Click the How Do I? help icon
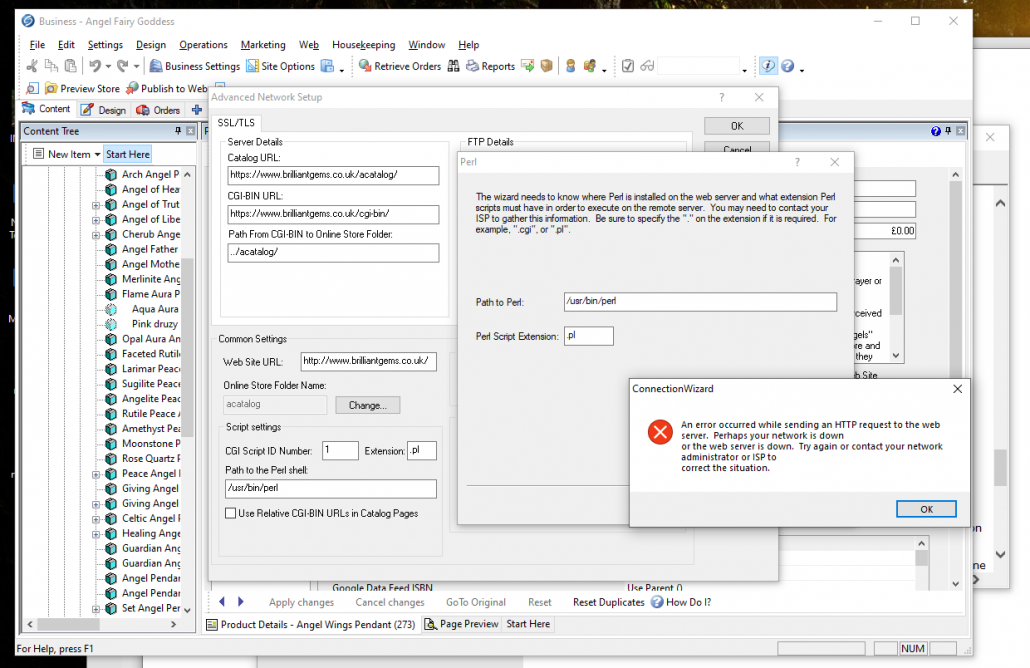1030x668 pixels. tap(657, 602)
